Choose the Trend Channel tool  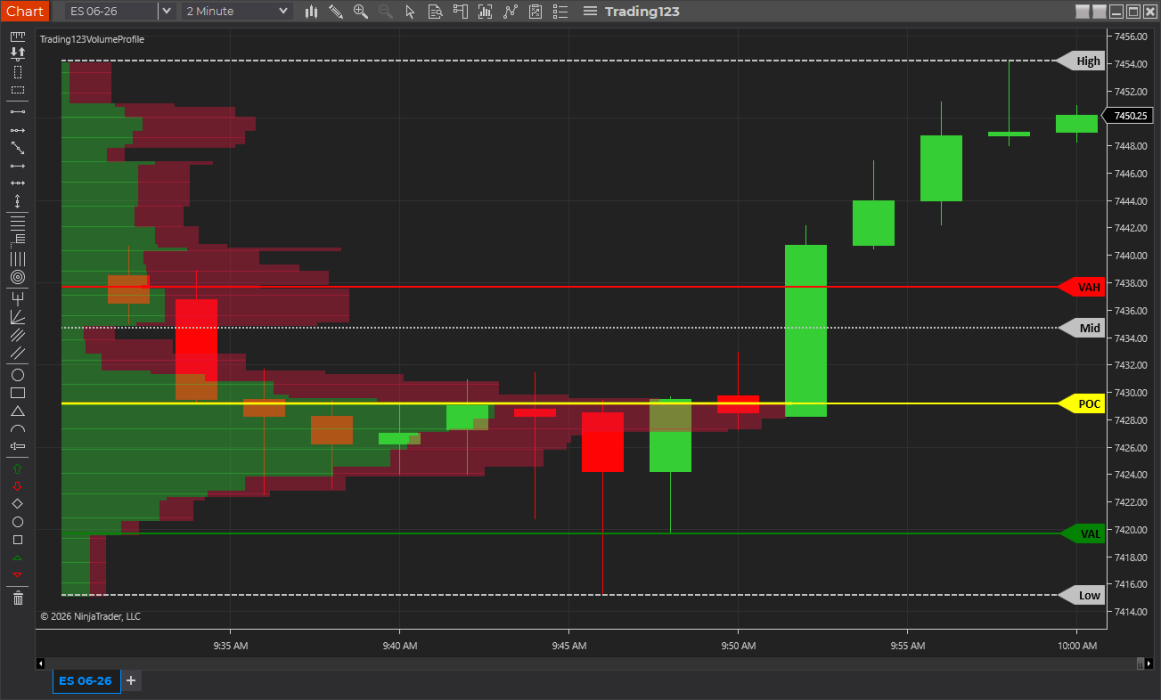18,353
